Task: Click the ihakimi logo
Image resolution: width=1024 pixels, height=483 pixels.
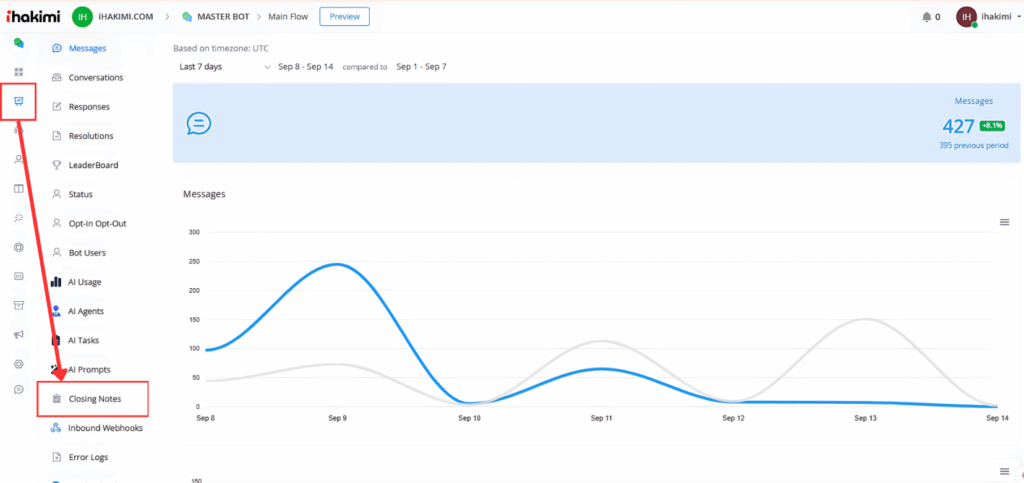Action: (33, 17)
